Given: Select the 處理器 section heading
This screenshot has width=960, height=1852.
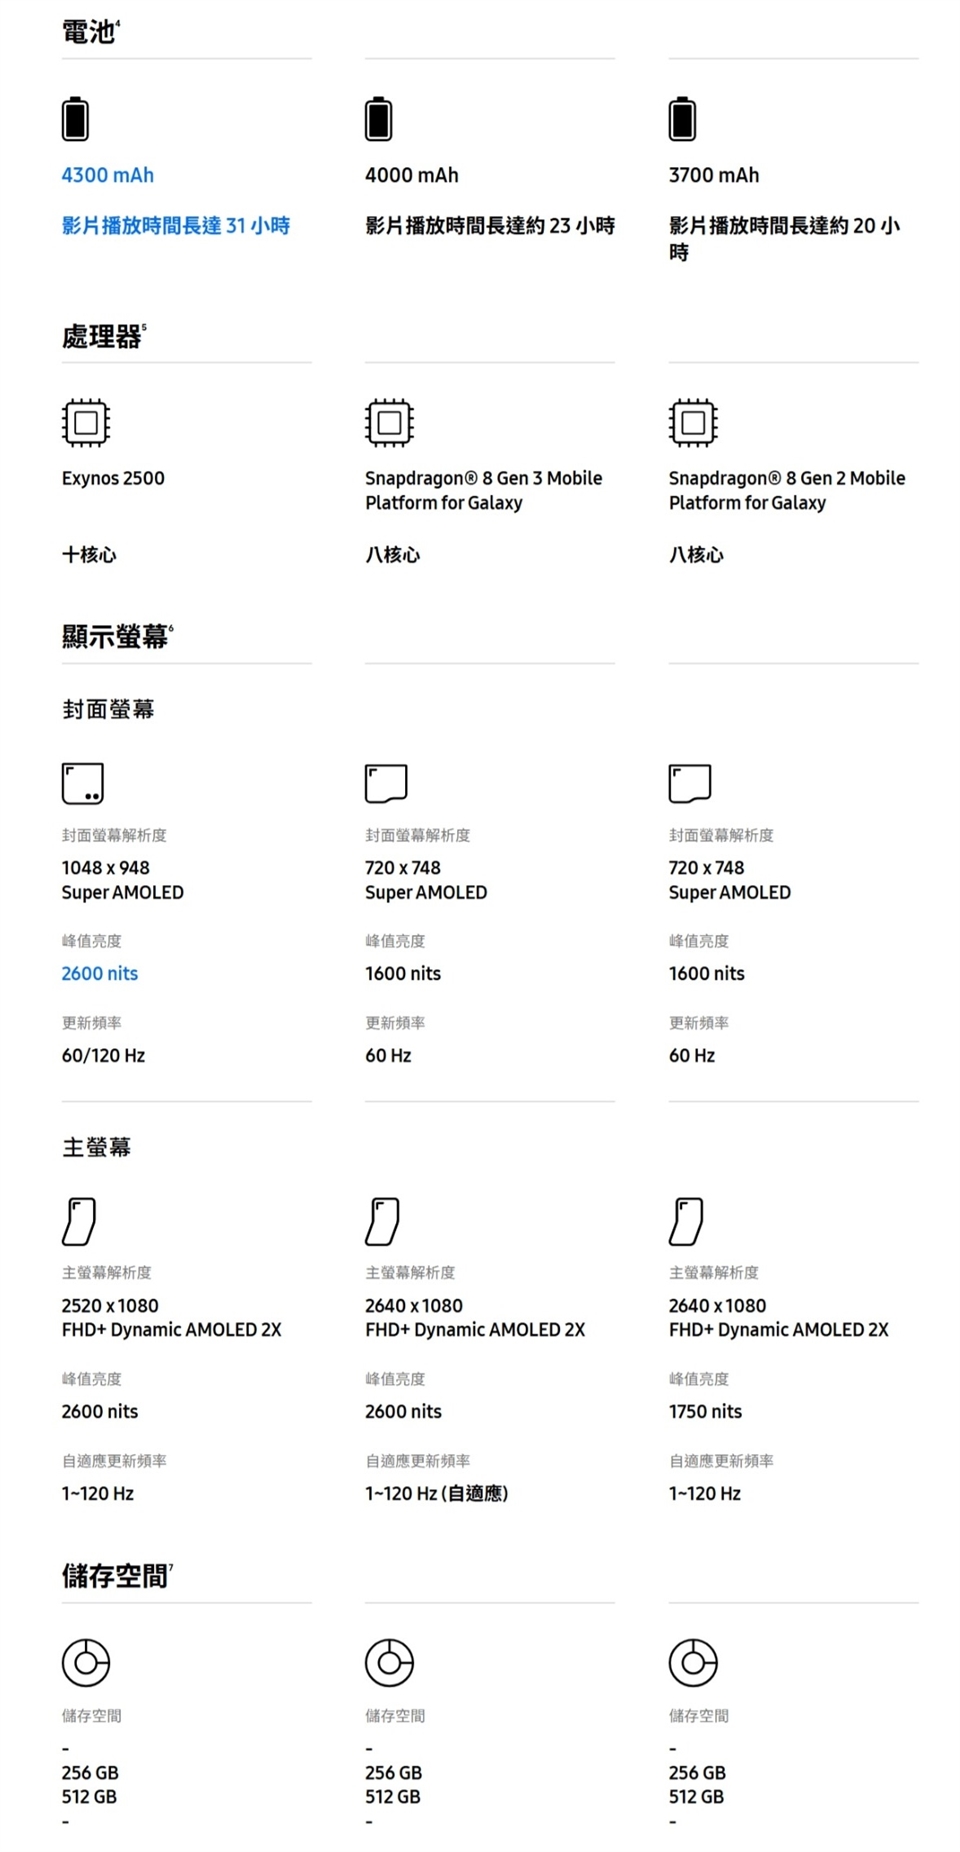Looking at the screenshot, I should click(102, 337).
